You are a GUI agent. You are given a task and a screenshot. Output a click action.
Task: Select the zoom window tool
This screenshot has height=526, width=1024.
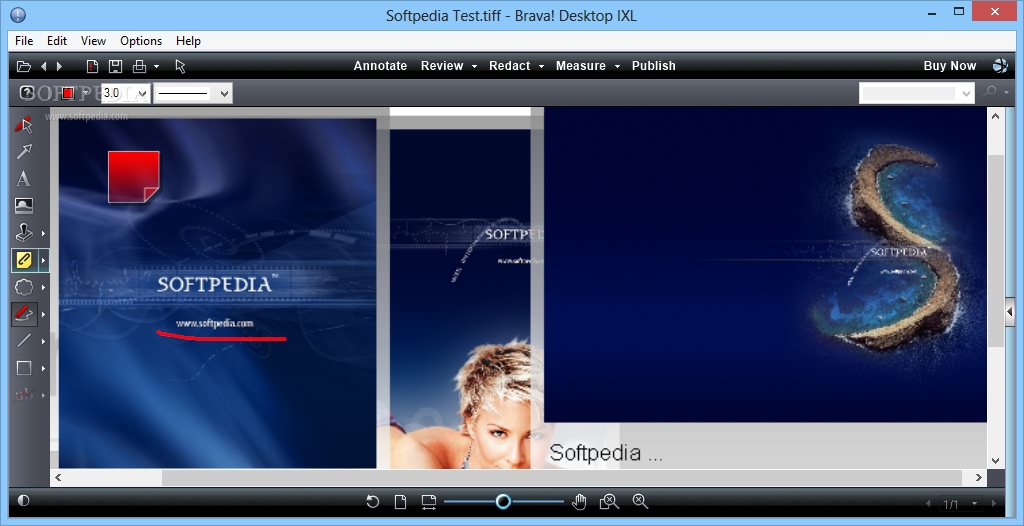click(609, 502)
